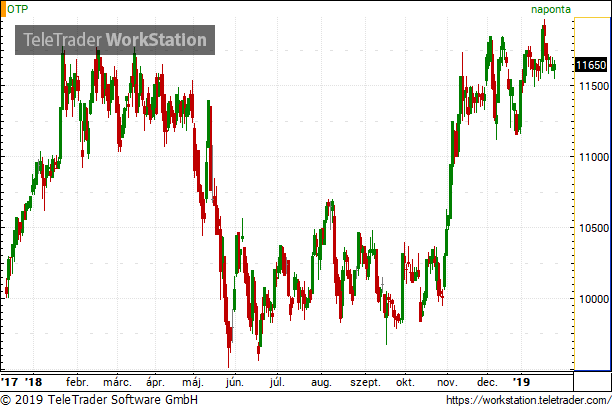Click the 'aug.' month label
This screenshot has width=612, height=409.
point(321,382)
